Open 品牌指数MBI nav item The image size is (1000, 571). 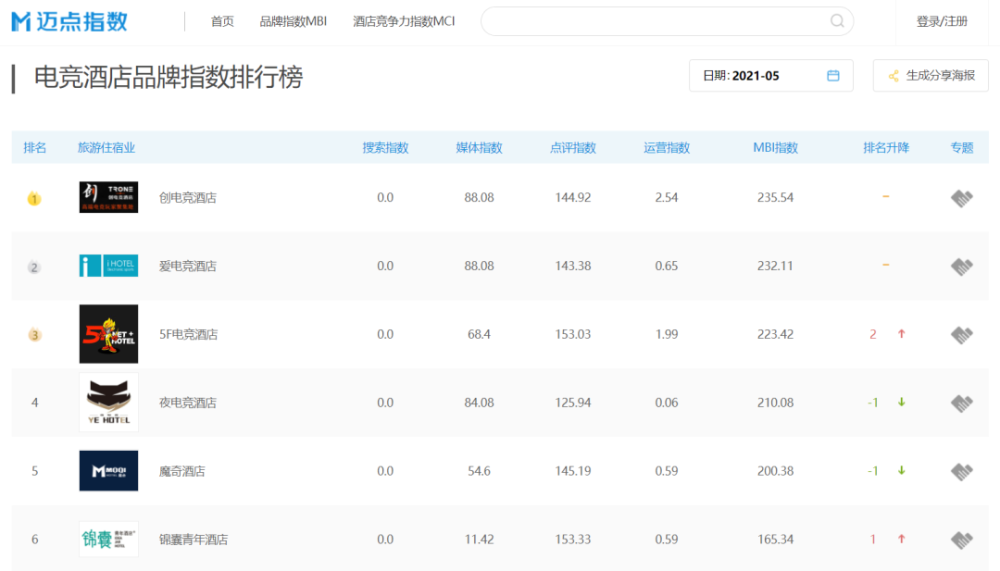tap(293, 21)
